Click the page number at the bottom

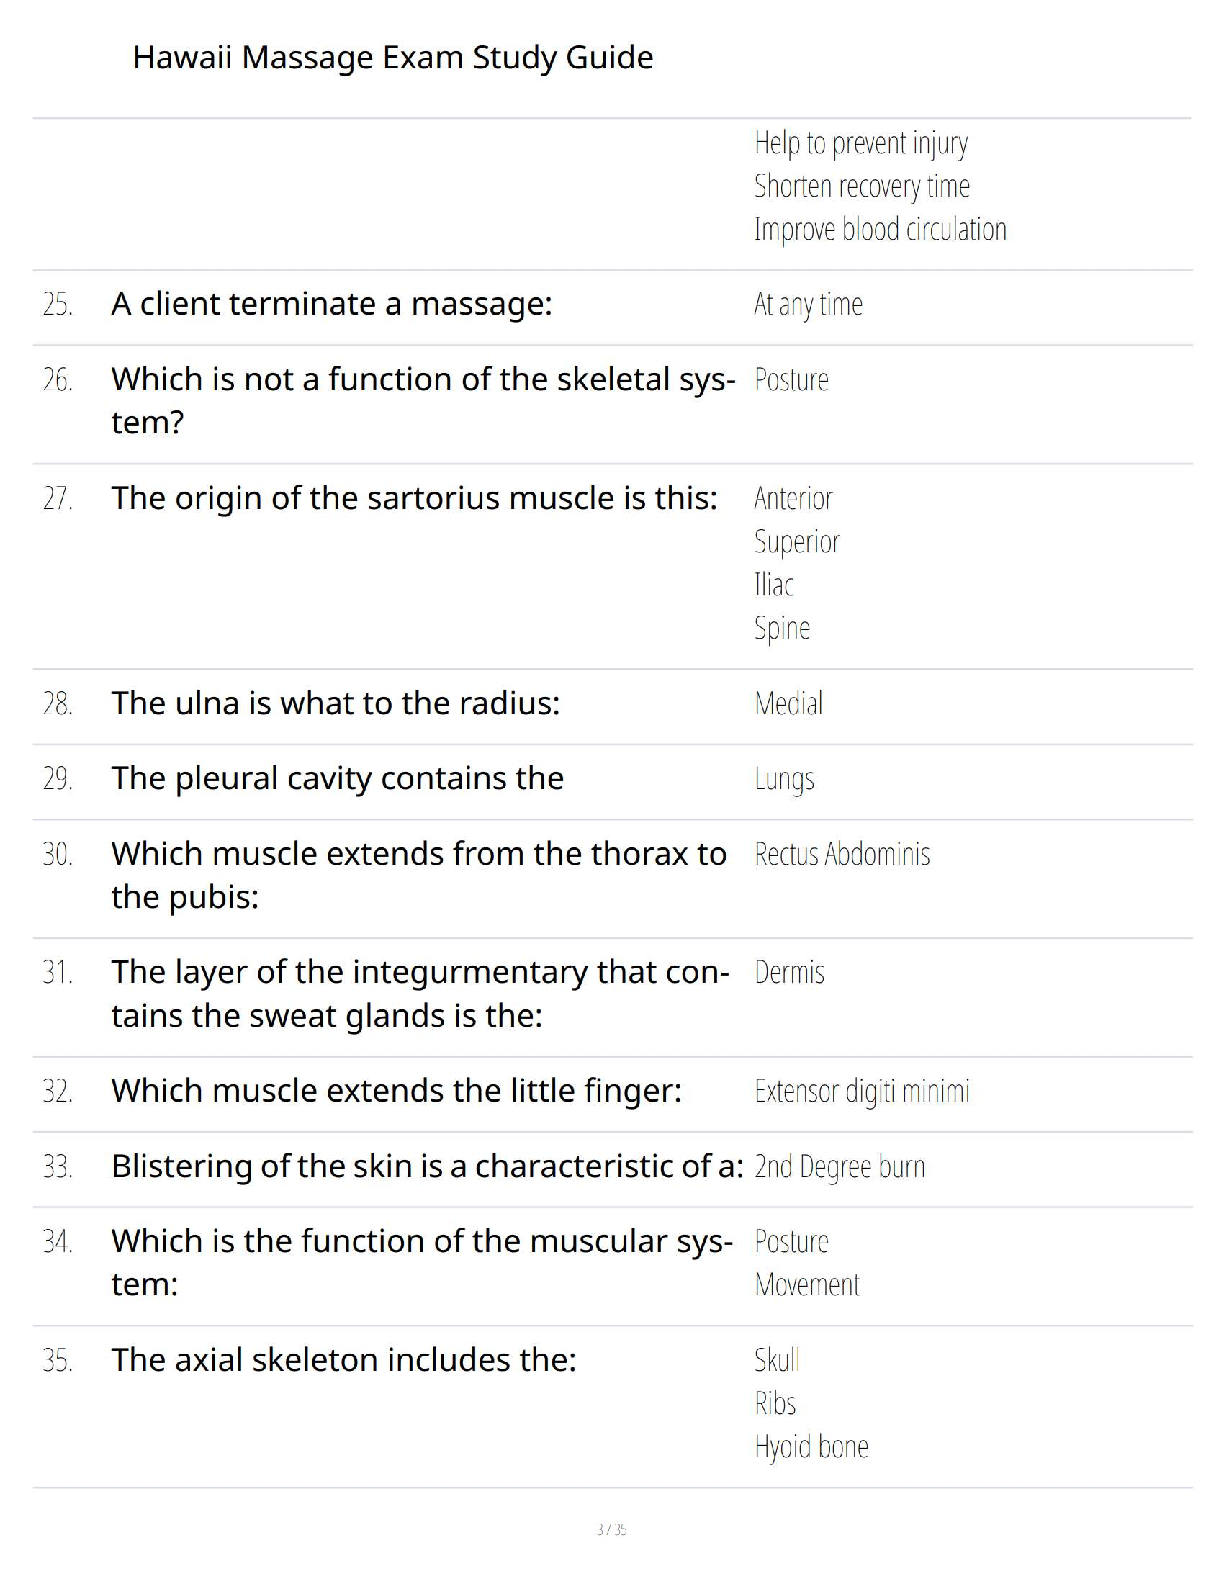coord(611,1530)
